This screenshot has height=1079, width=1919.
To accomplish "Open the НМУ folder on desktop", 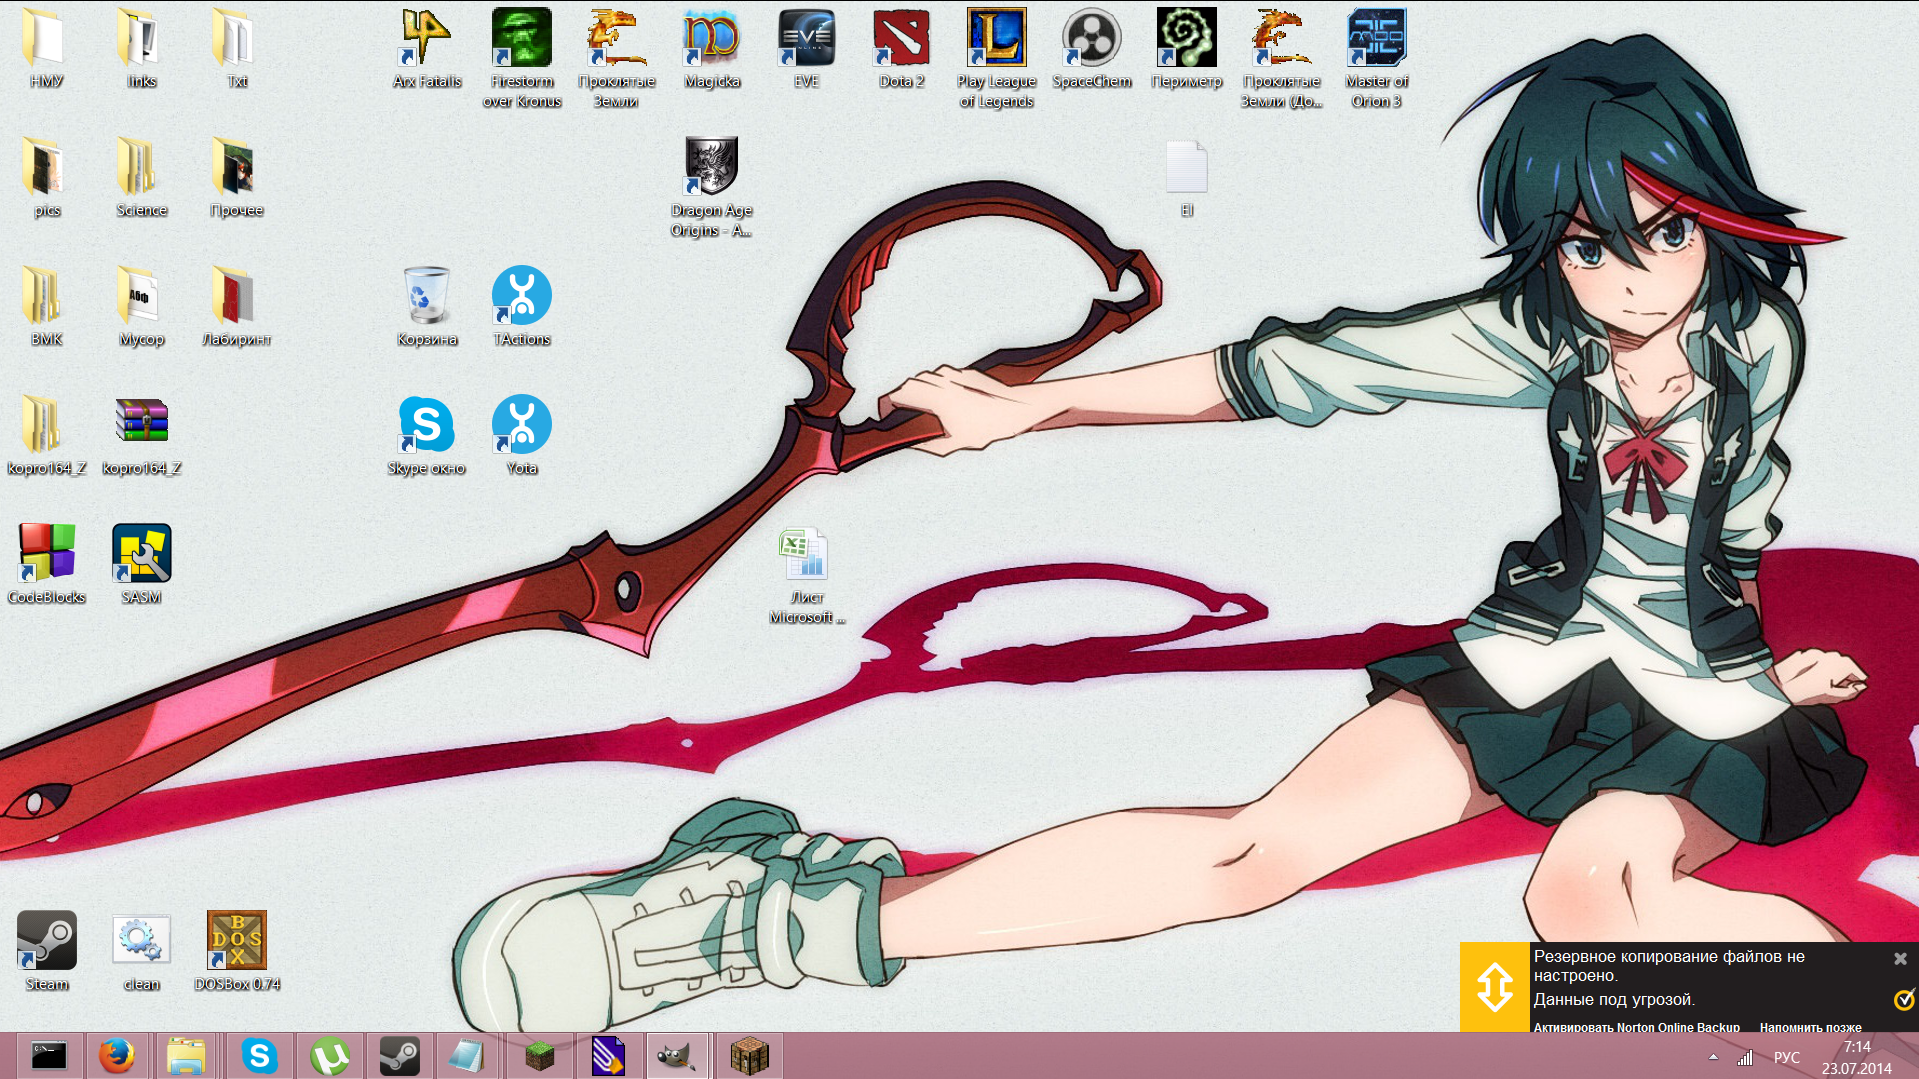I will pos(46,48).
